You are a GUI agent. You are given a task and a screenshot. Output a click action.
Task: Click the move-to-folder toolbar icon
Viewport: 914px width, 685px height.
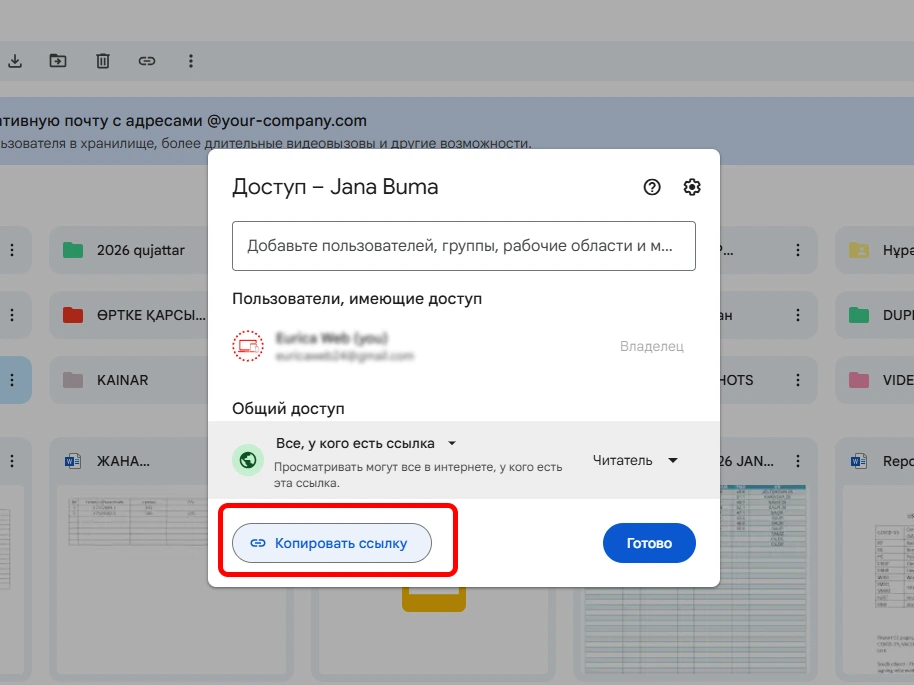coord(58,61)
